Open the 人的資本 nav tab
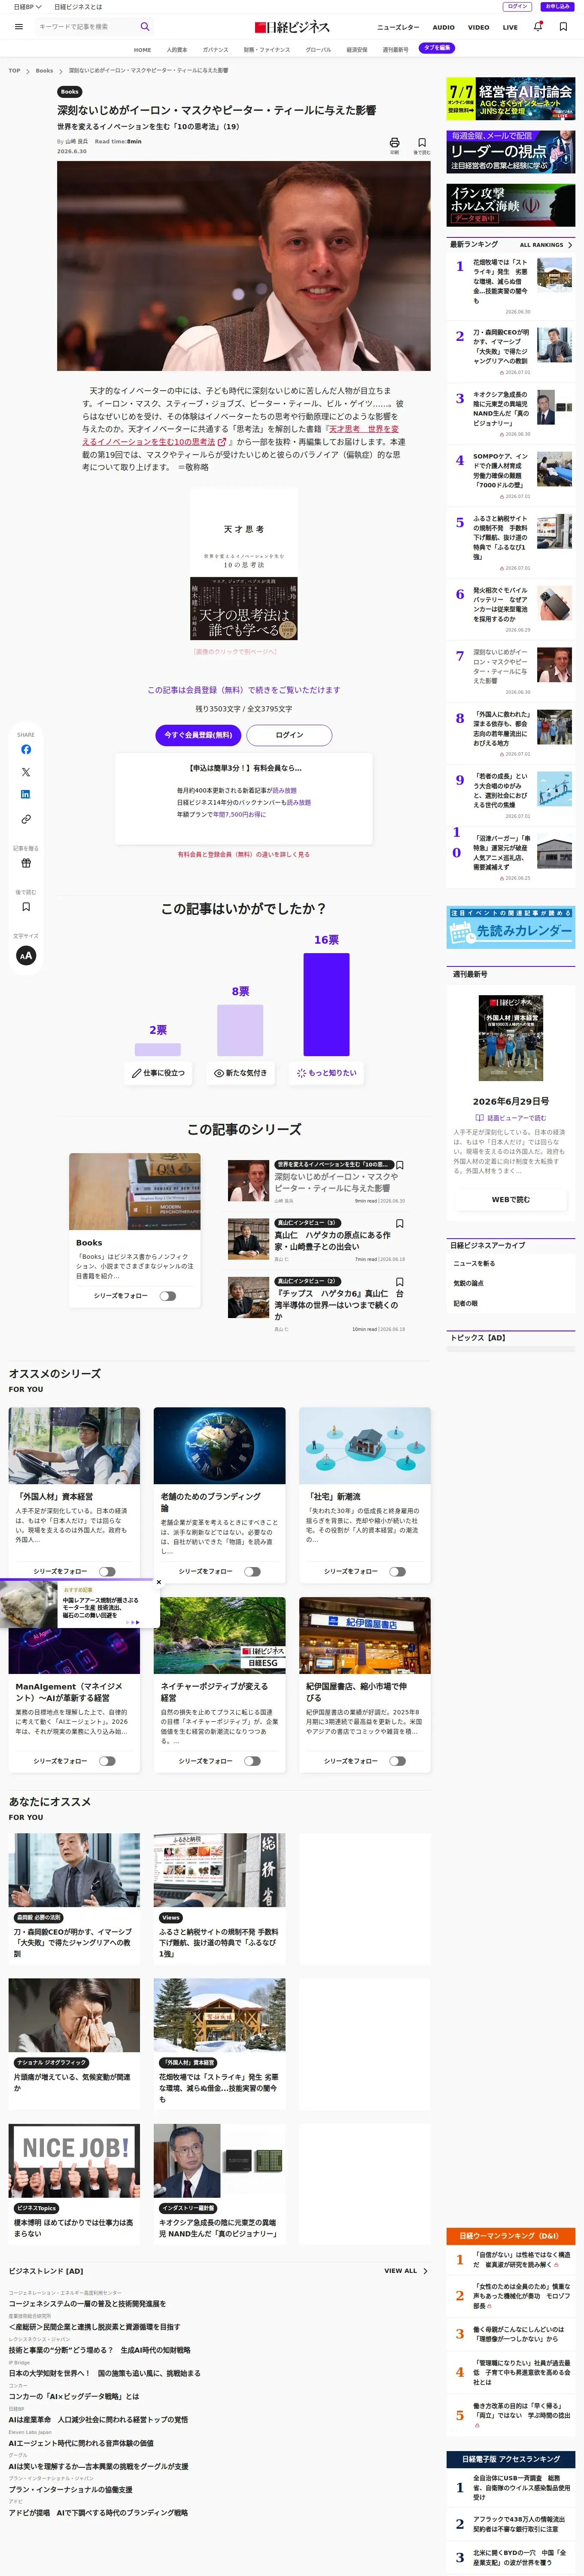Screen dimensions: 584x2576 tap(176, 49)
